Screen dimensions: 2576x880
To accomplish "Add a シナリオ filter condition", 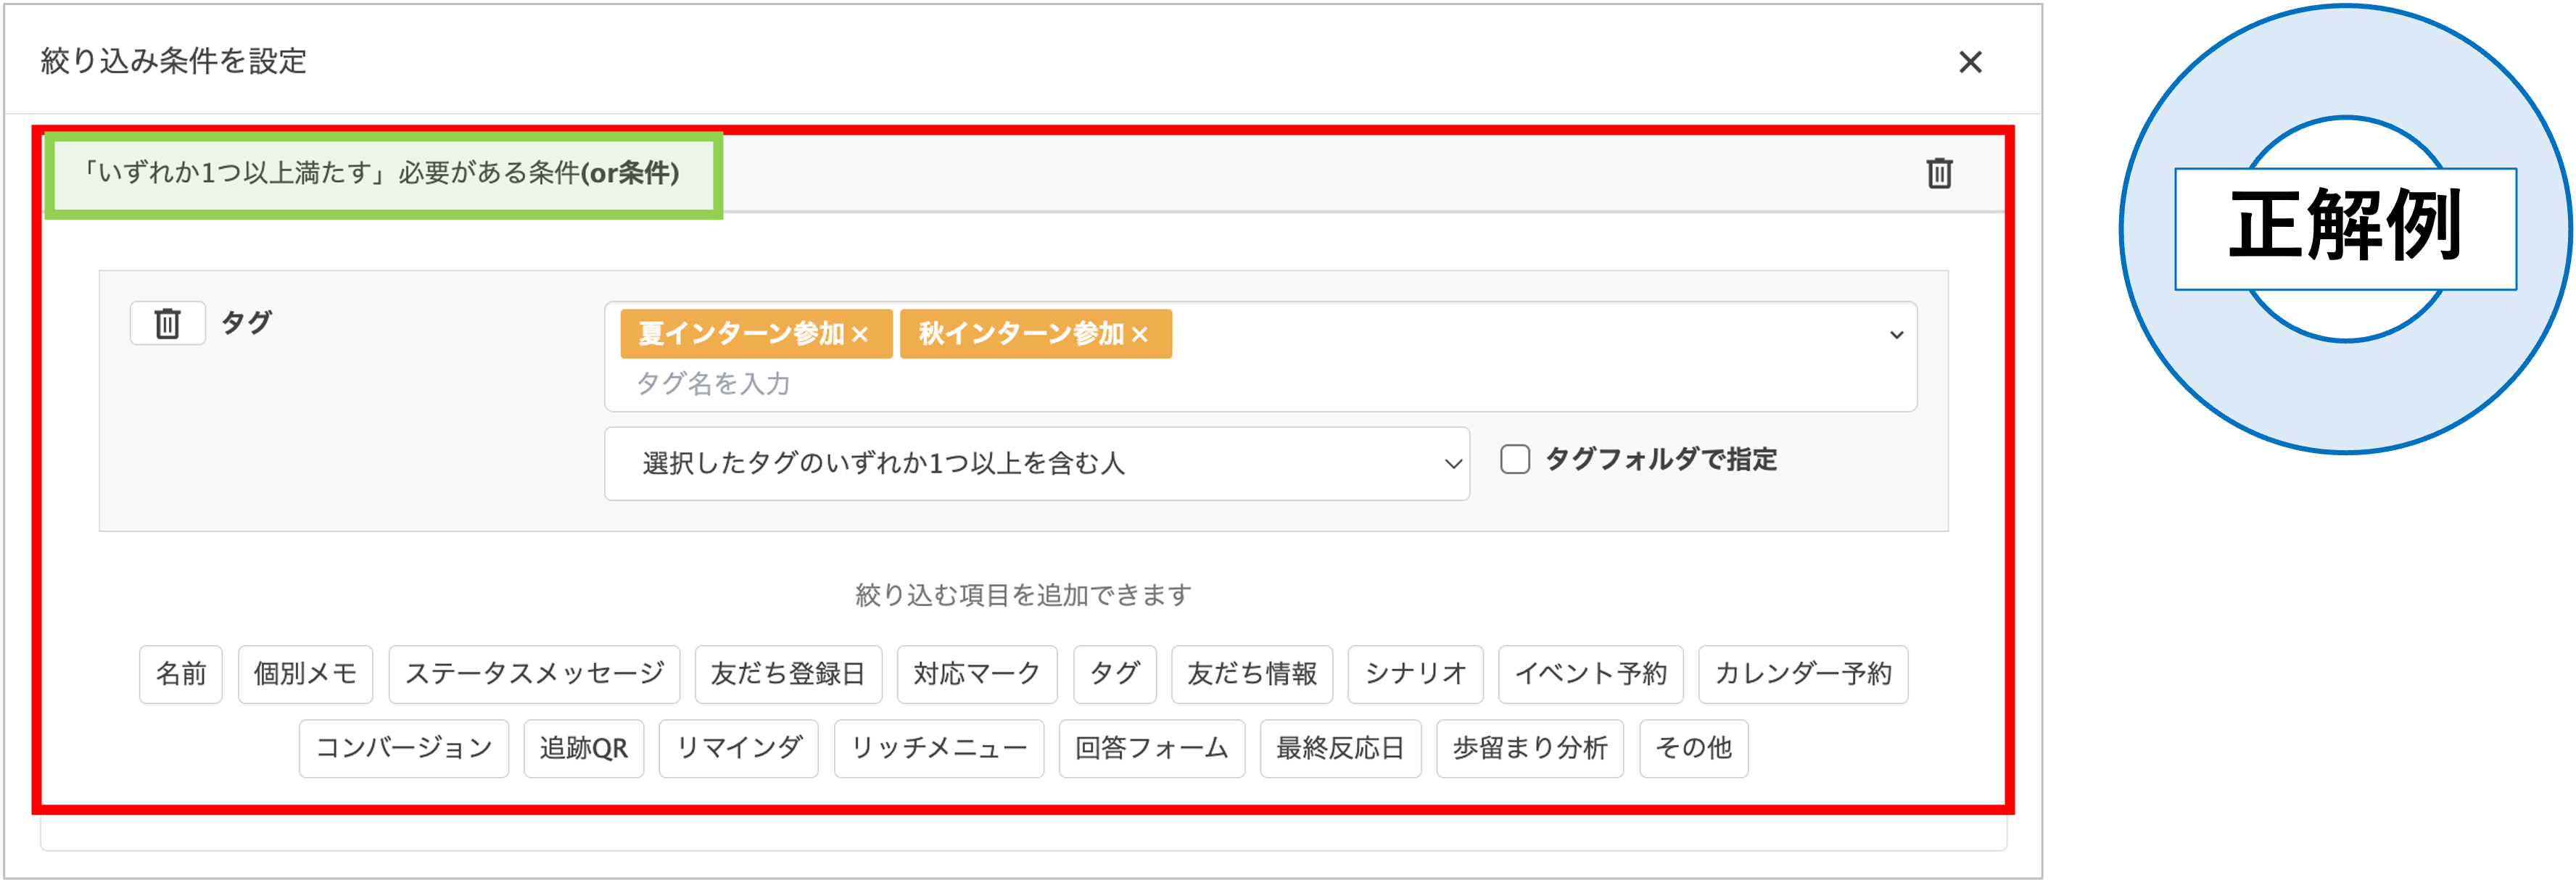I will (x=1416, y=674).
